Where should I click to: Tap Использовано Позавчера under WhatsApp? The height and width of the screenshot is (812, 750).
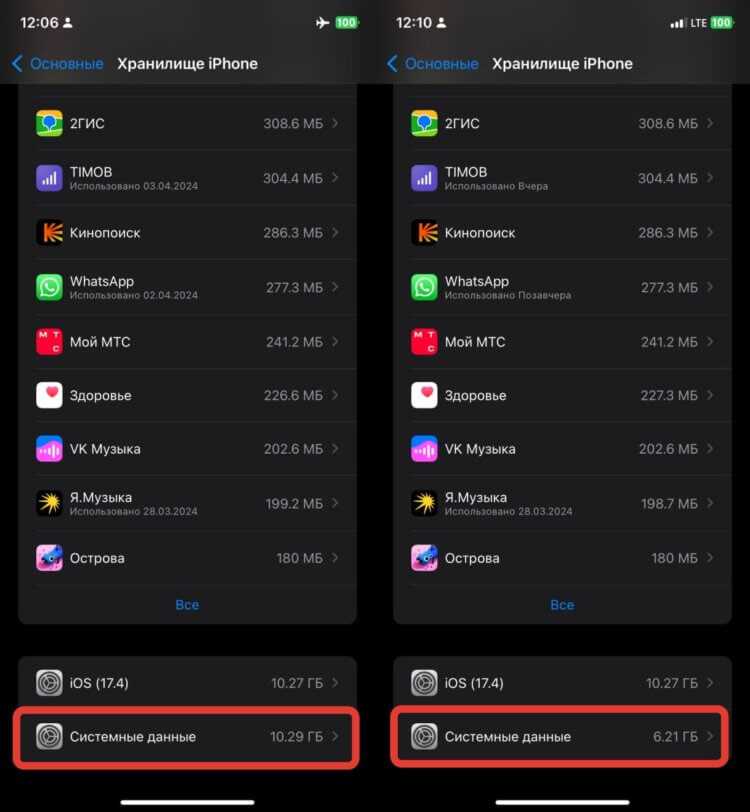coord(508,295)
